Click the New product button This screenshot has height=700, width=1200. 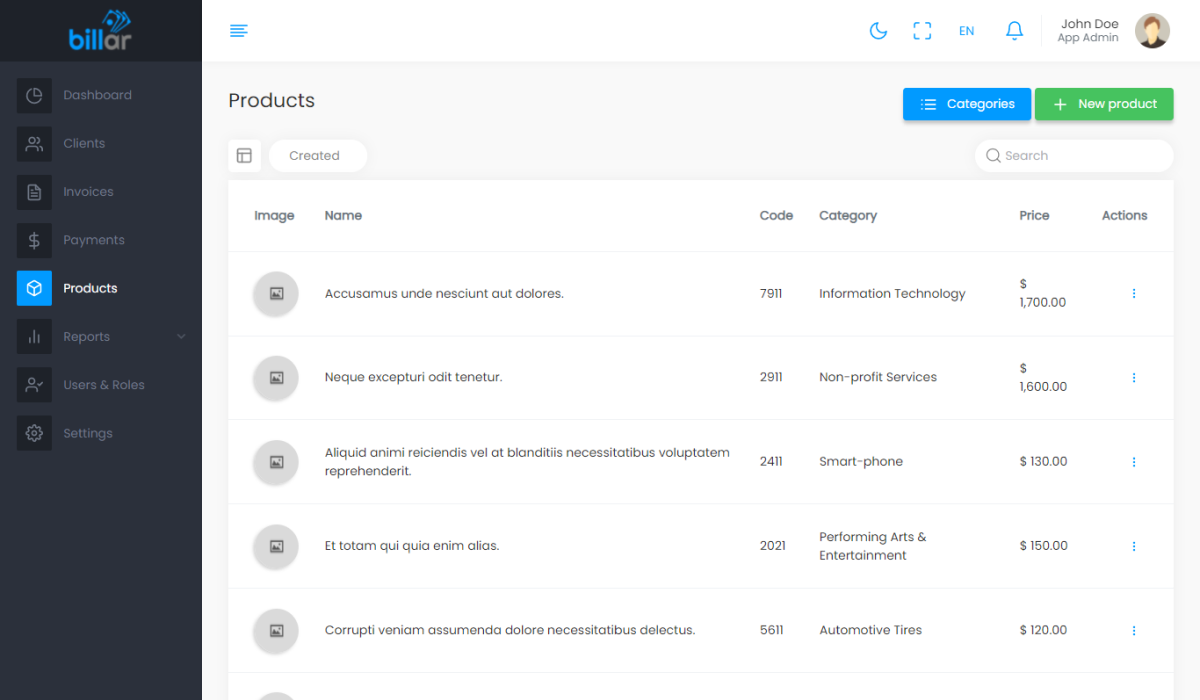tap(1103, 104)
